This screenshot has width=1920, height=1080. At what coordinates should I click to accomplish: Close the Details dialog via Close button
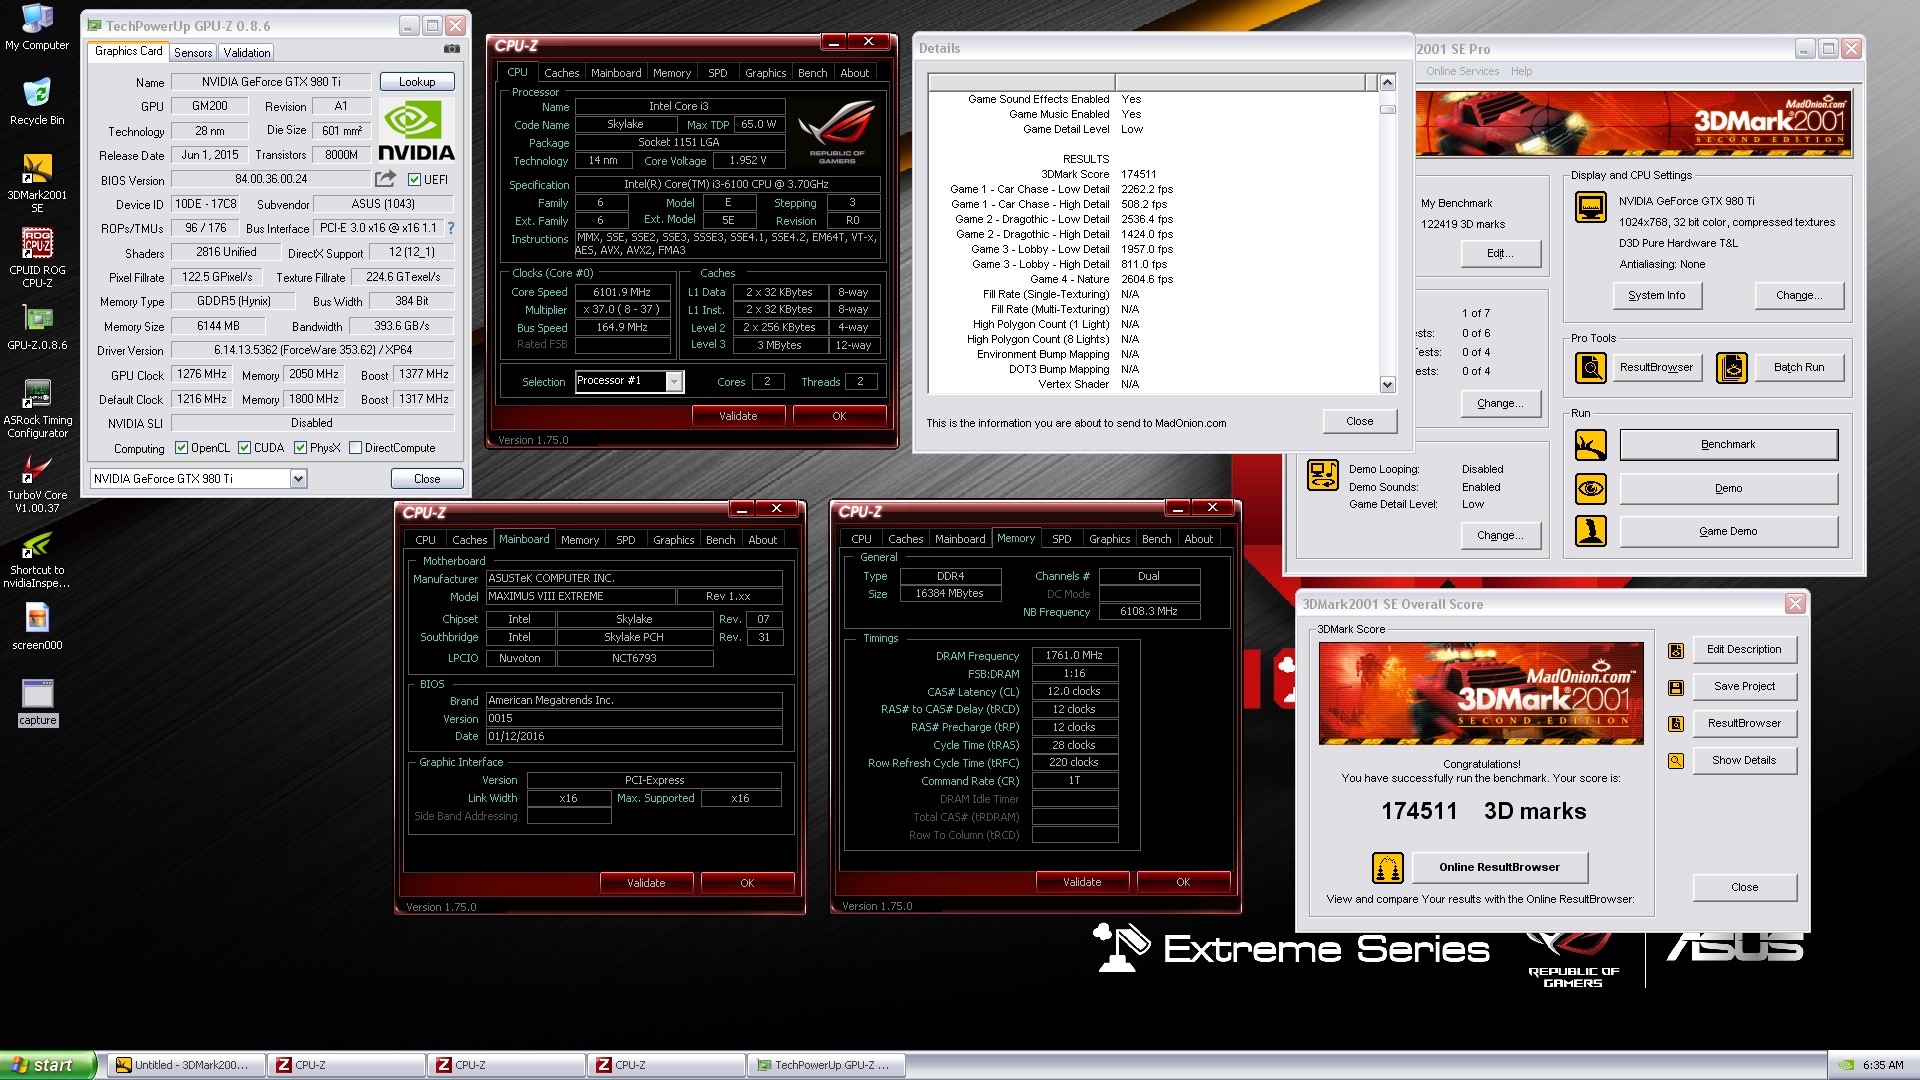[1359, 421]
